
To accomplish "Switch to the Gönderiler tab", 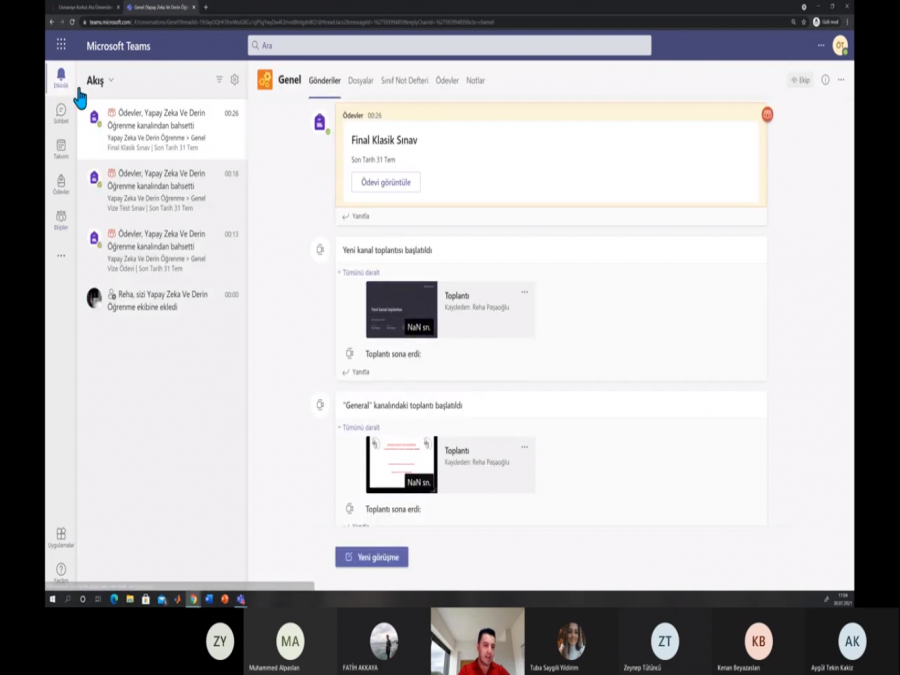I will click(x=324, y=80).
